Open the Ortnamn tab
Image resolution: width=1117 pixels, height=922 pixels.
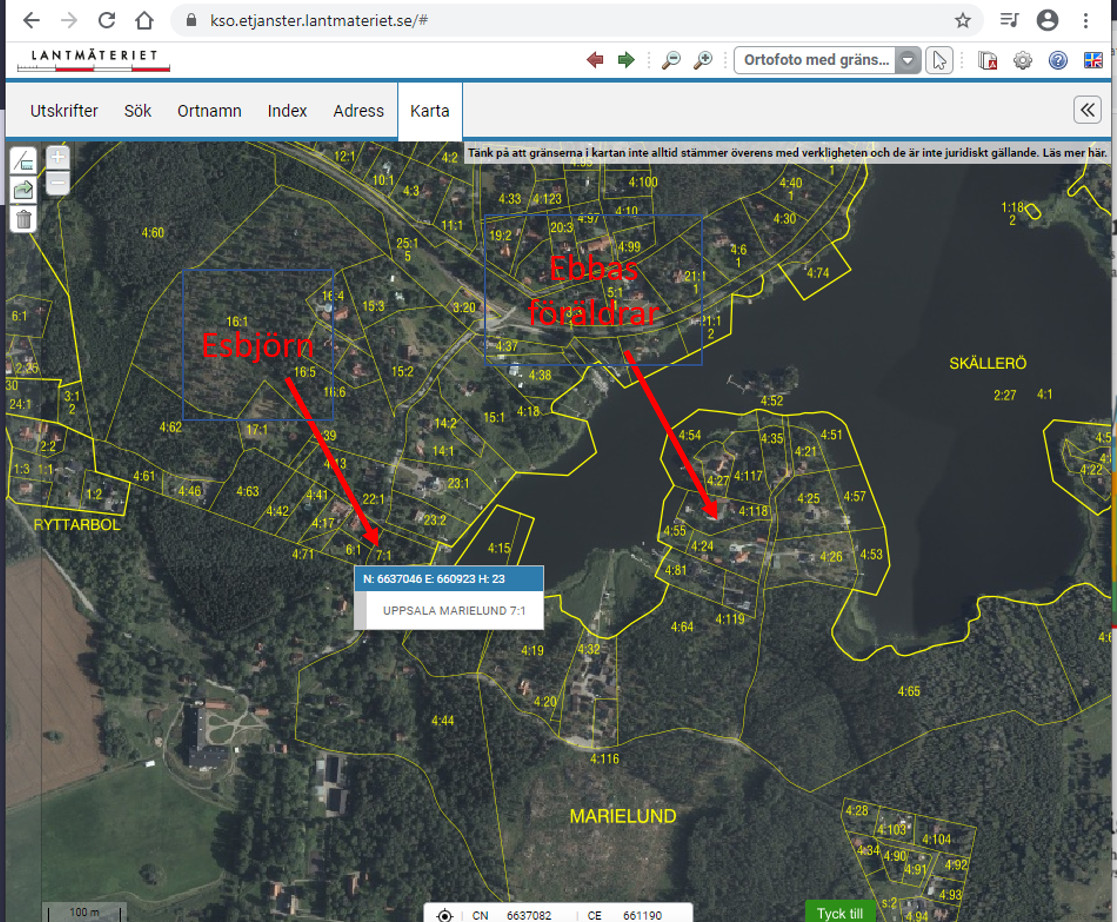pos(209,111)
